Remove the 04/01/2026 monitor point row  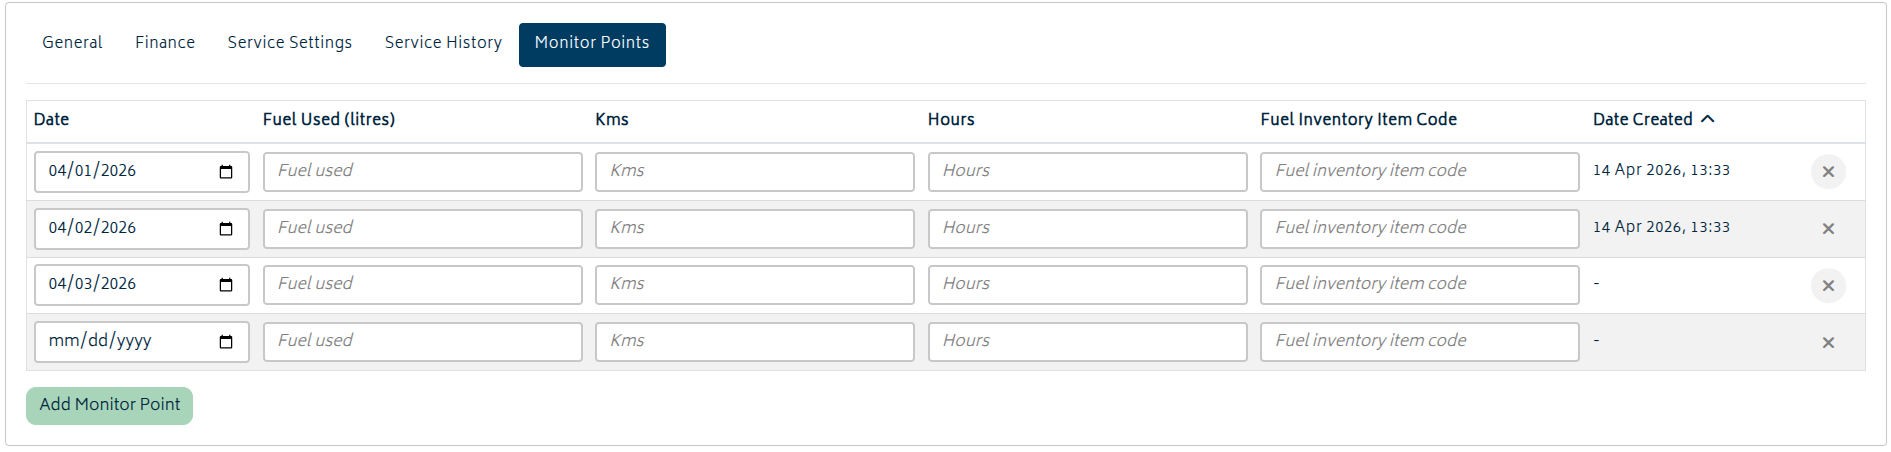point(1827,172)
